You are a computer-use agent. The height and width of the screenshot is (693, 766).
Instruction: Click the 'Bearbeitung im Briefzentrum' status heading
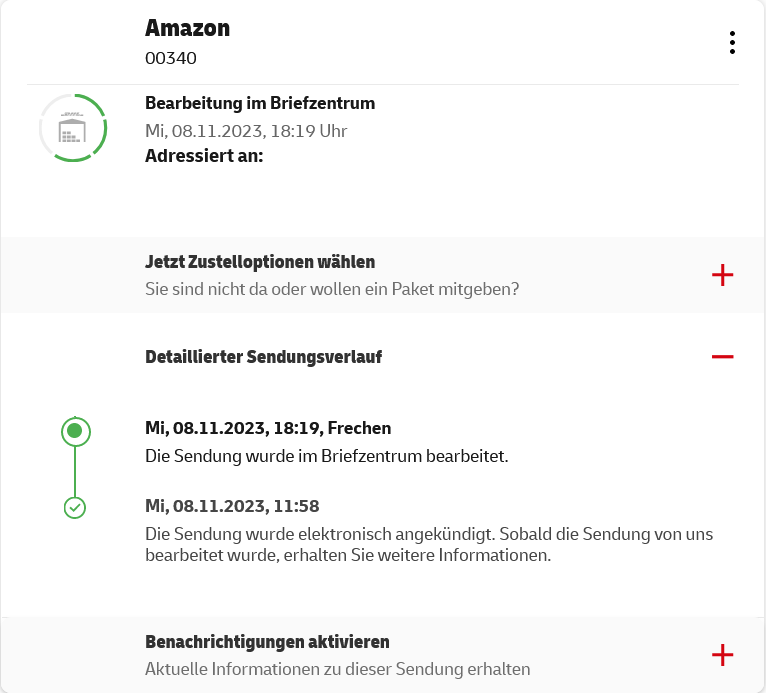point(260,103)
